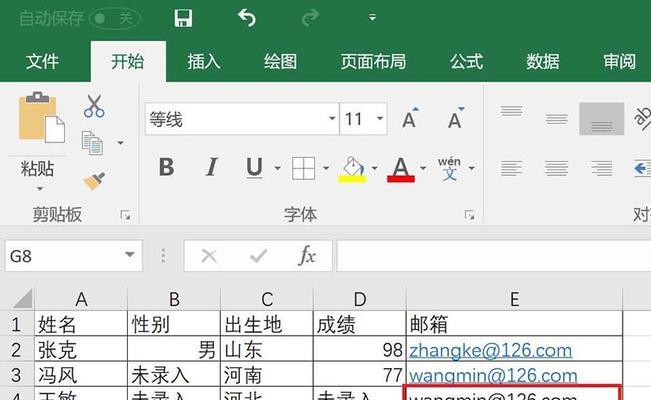The width and height of the screenshot is (651, 400).
Task: Click the Copy icon
Action: pos(92,143)
